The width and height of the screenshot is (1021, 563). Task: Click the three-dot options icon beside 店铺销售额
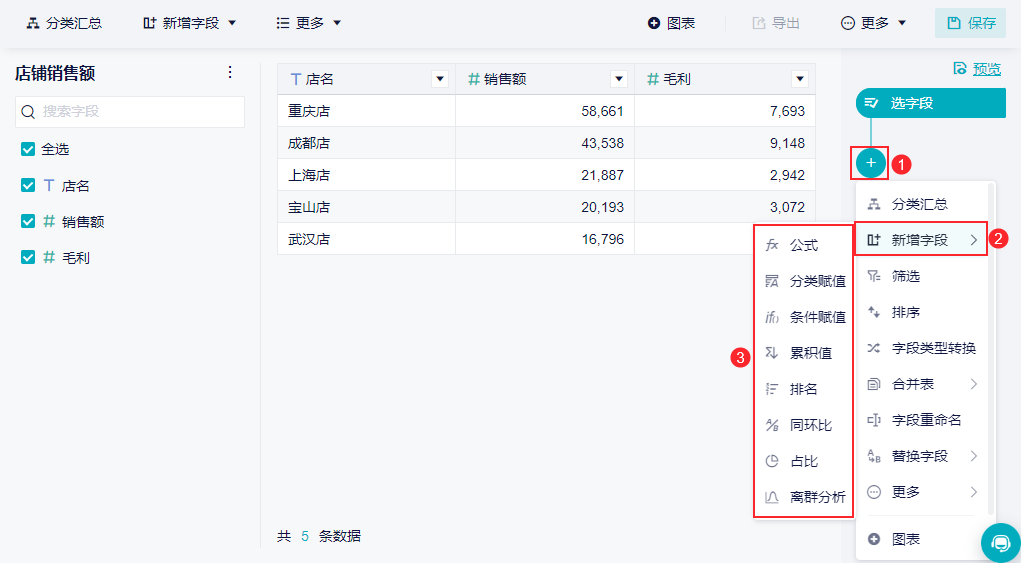click(x=230, y=73)
